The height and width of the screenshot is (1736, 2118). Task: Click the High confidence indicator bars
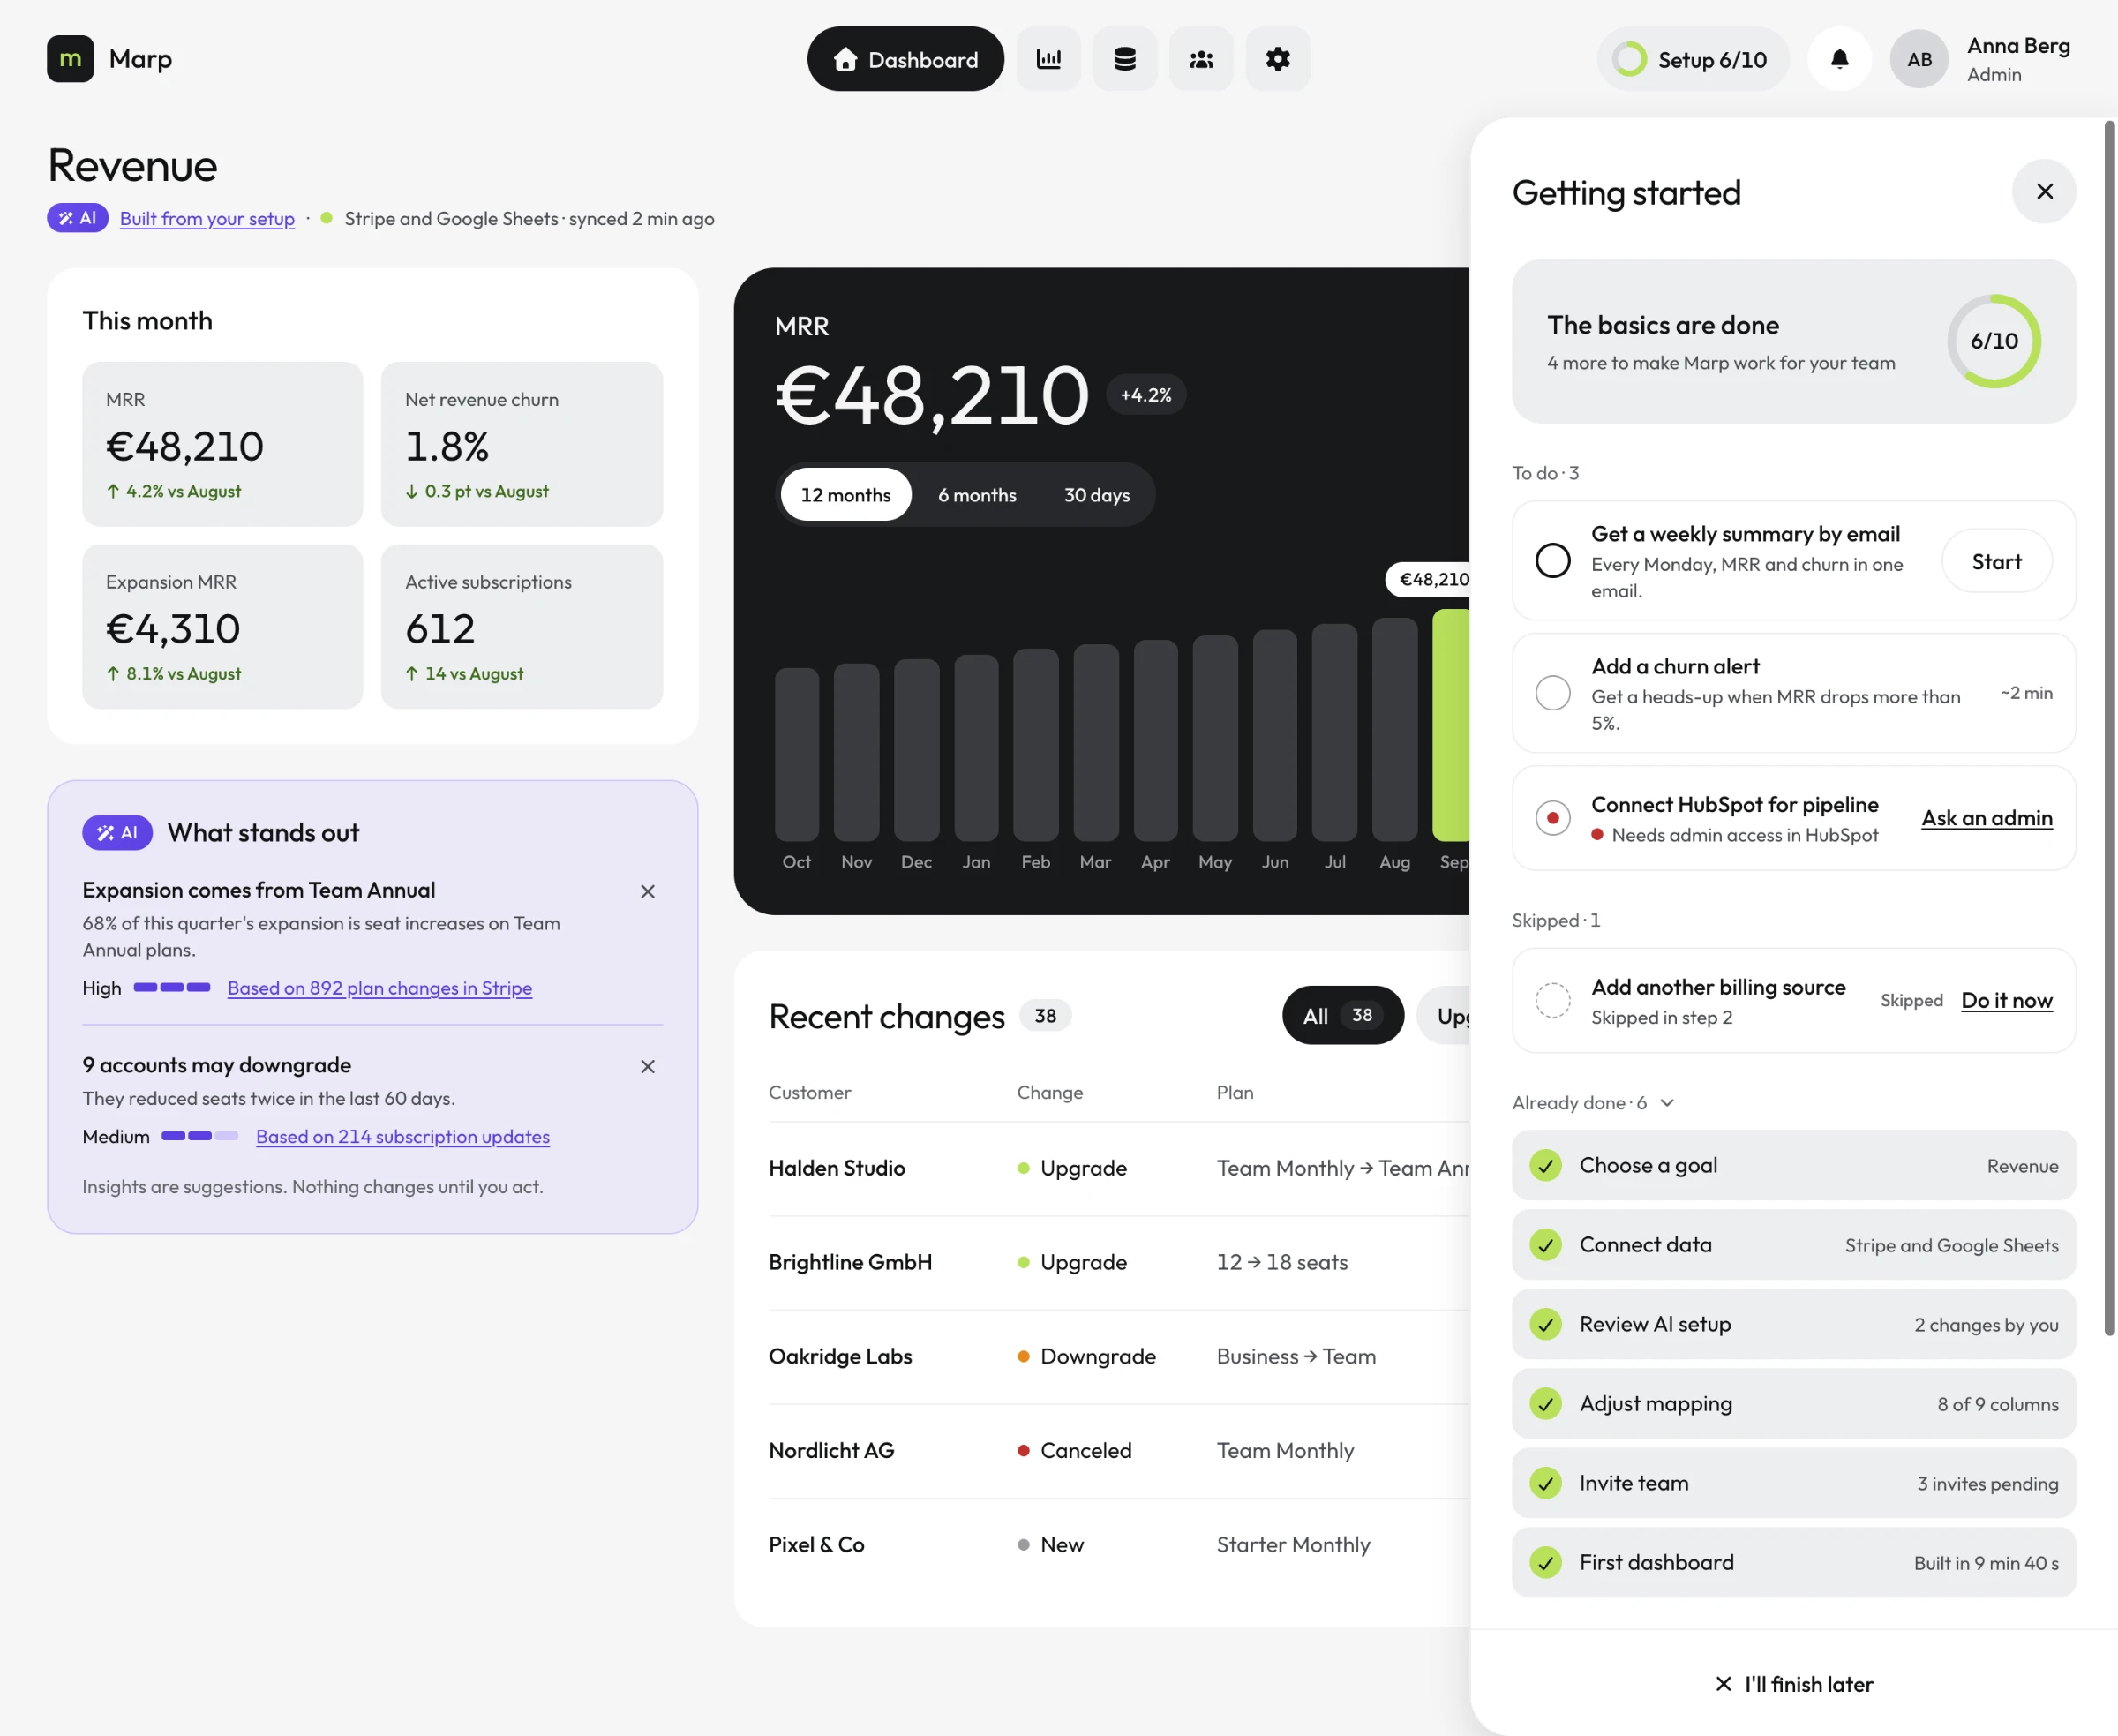click(172, 987)
